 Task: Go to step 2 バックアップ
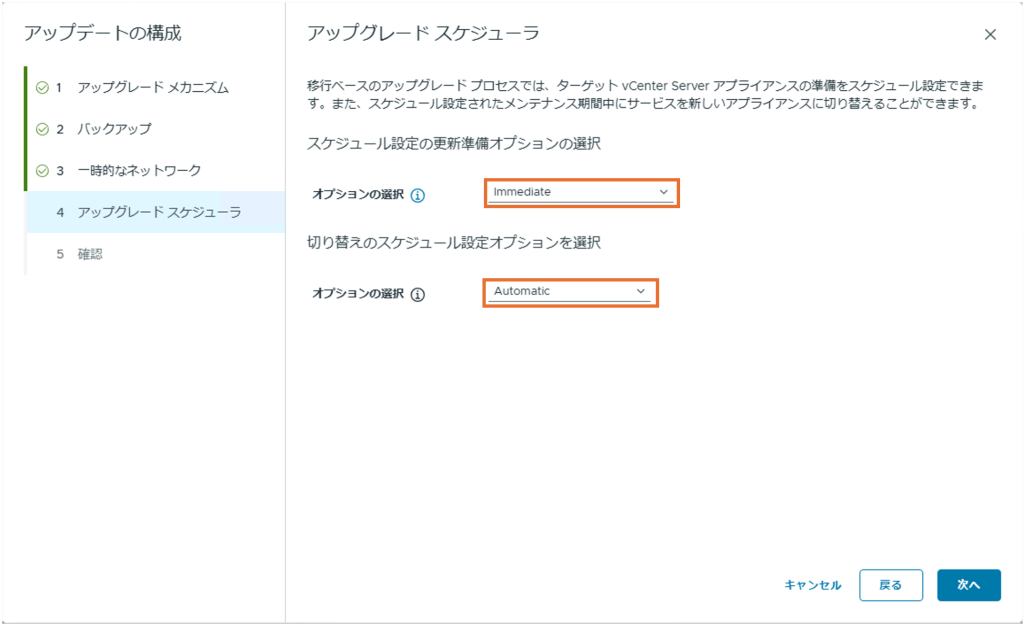pos(114,129)
